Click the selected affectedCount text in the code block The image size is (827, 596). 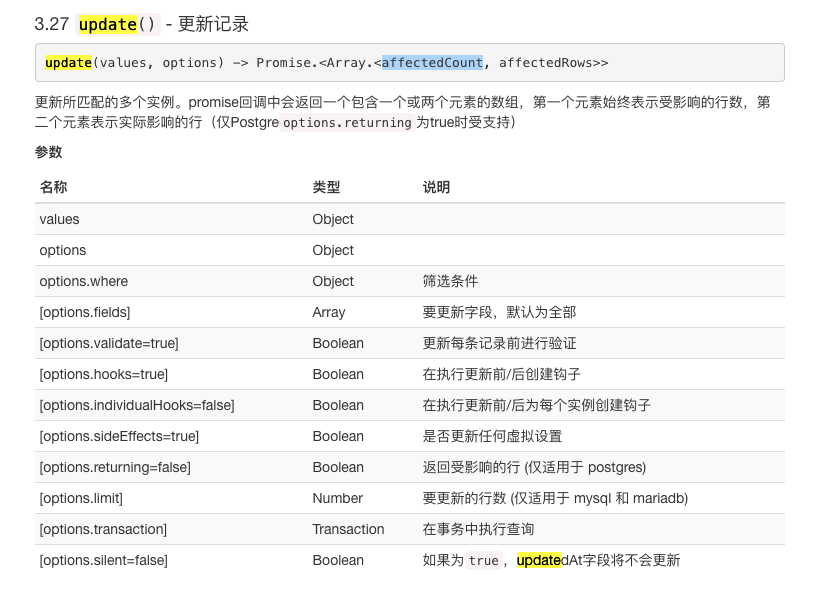pyautogui.click(x=432, y=62)
